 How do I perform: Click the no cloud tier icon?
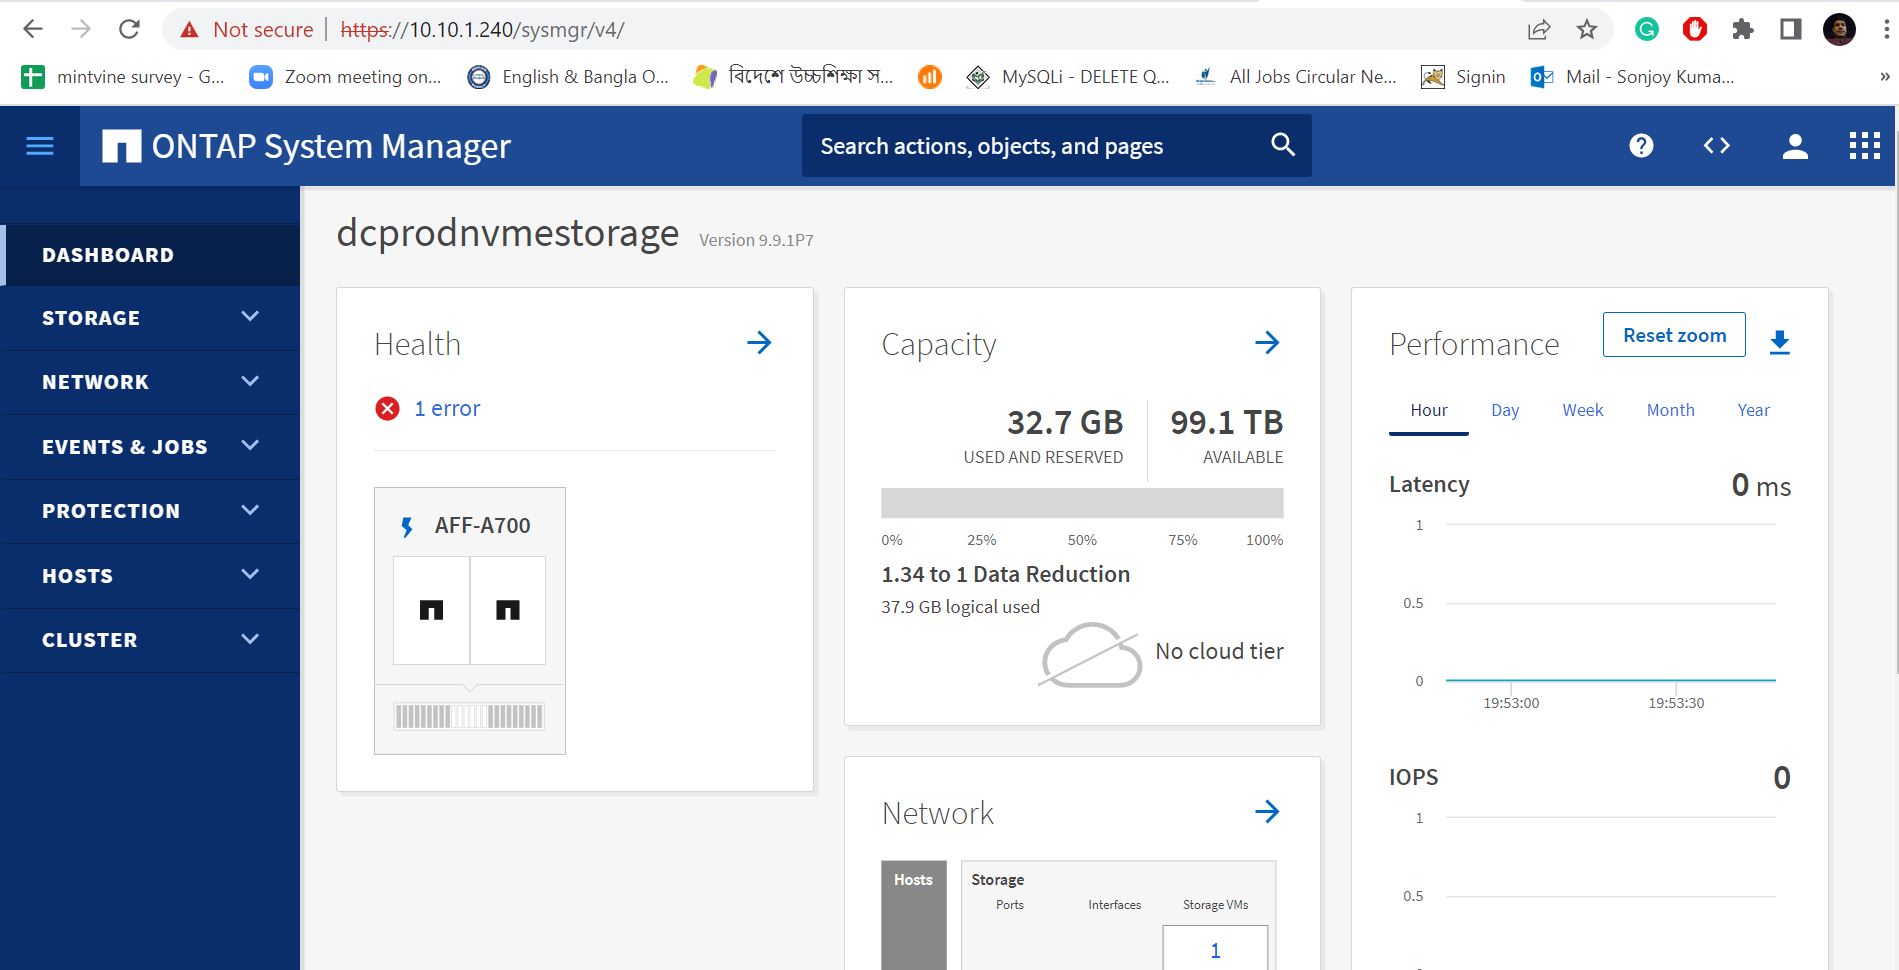tap(1091, 656)
